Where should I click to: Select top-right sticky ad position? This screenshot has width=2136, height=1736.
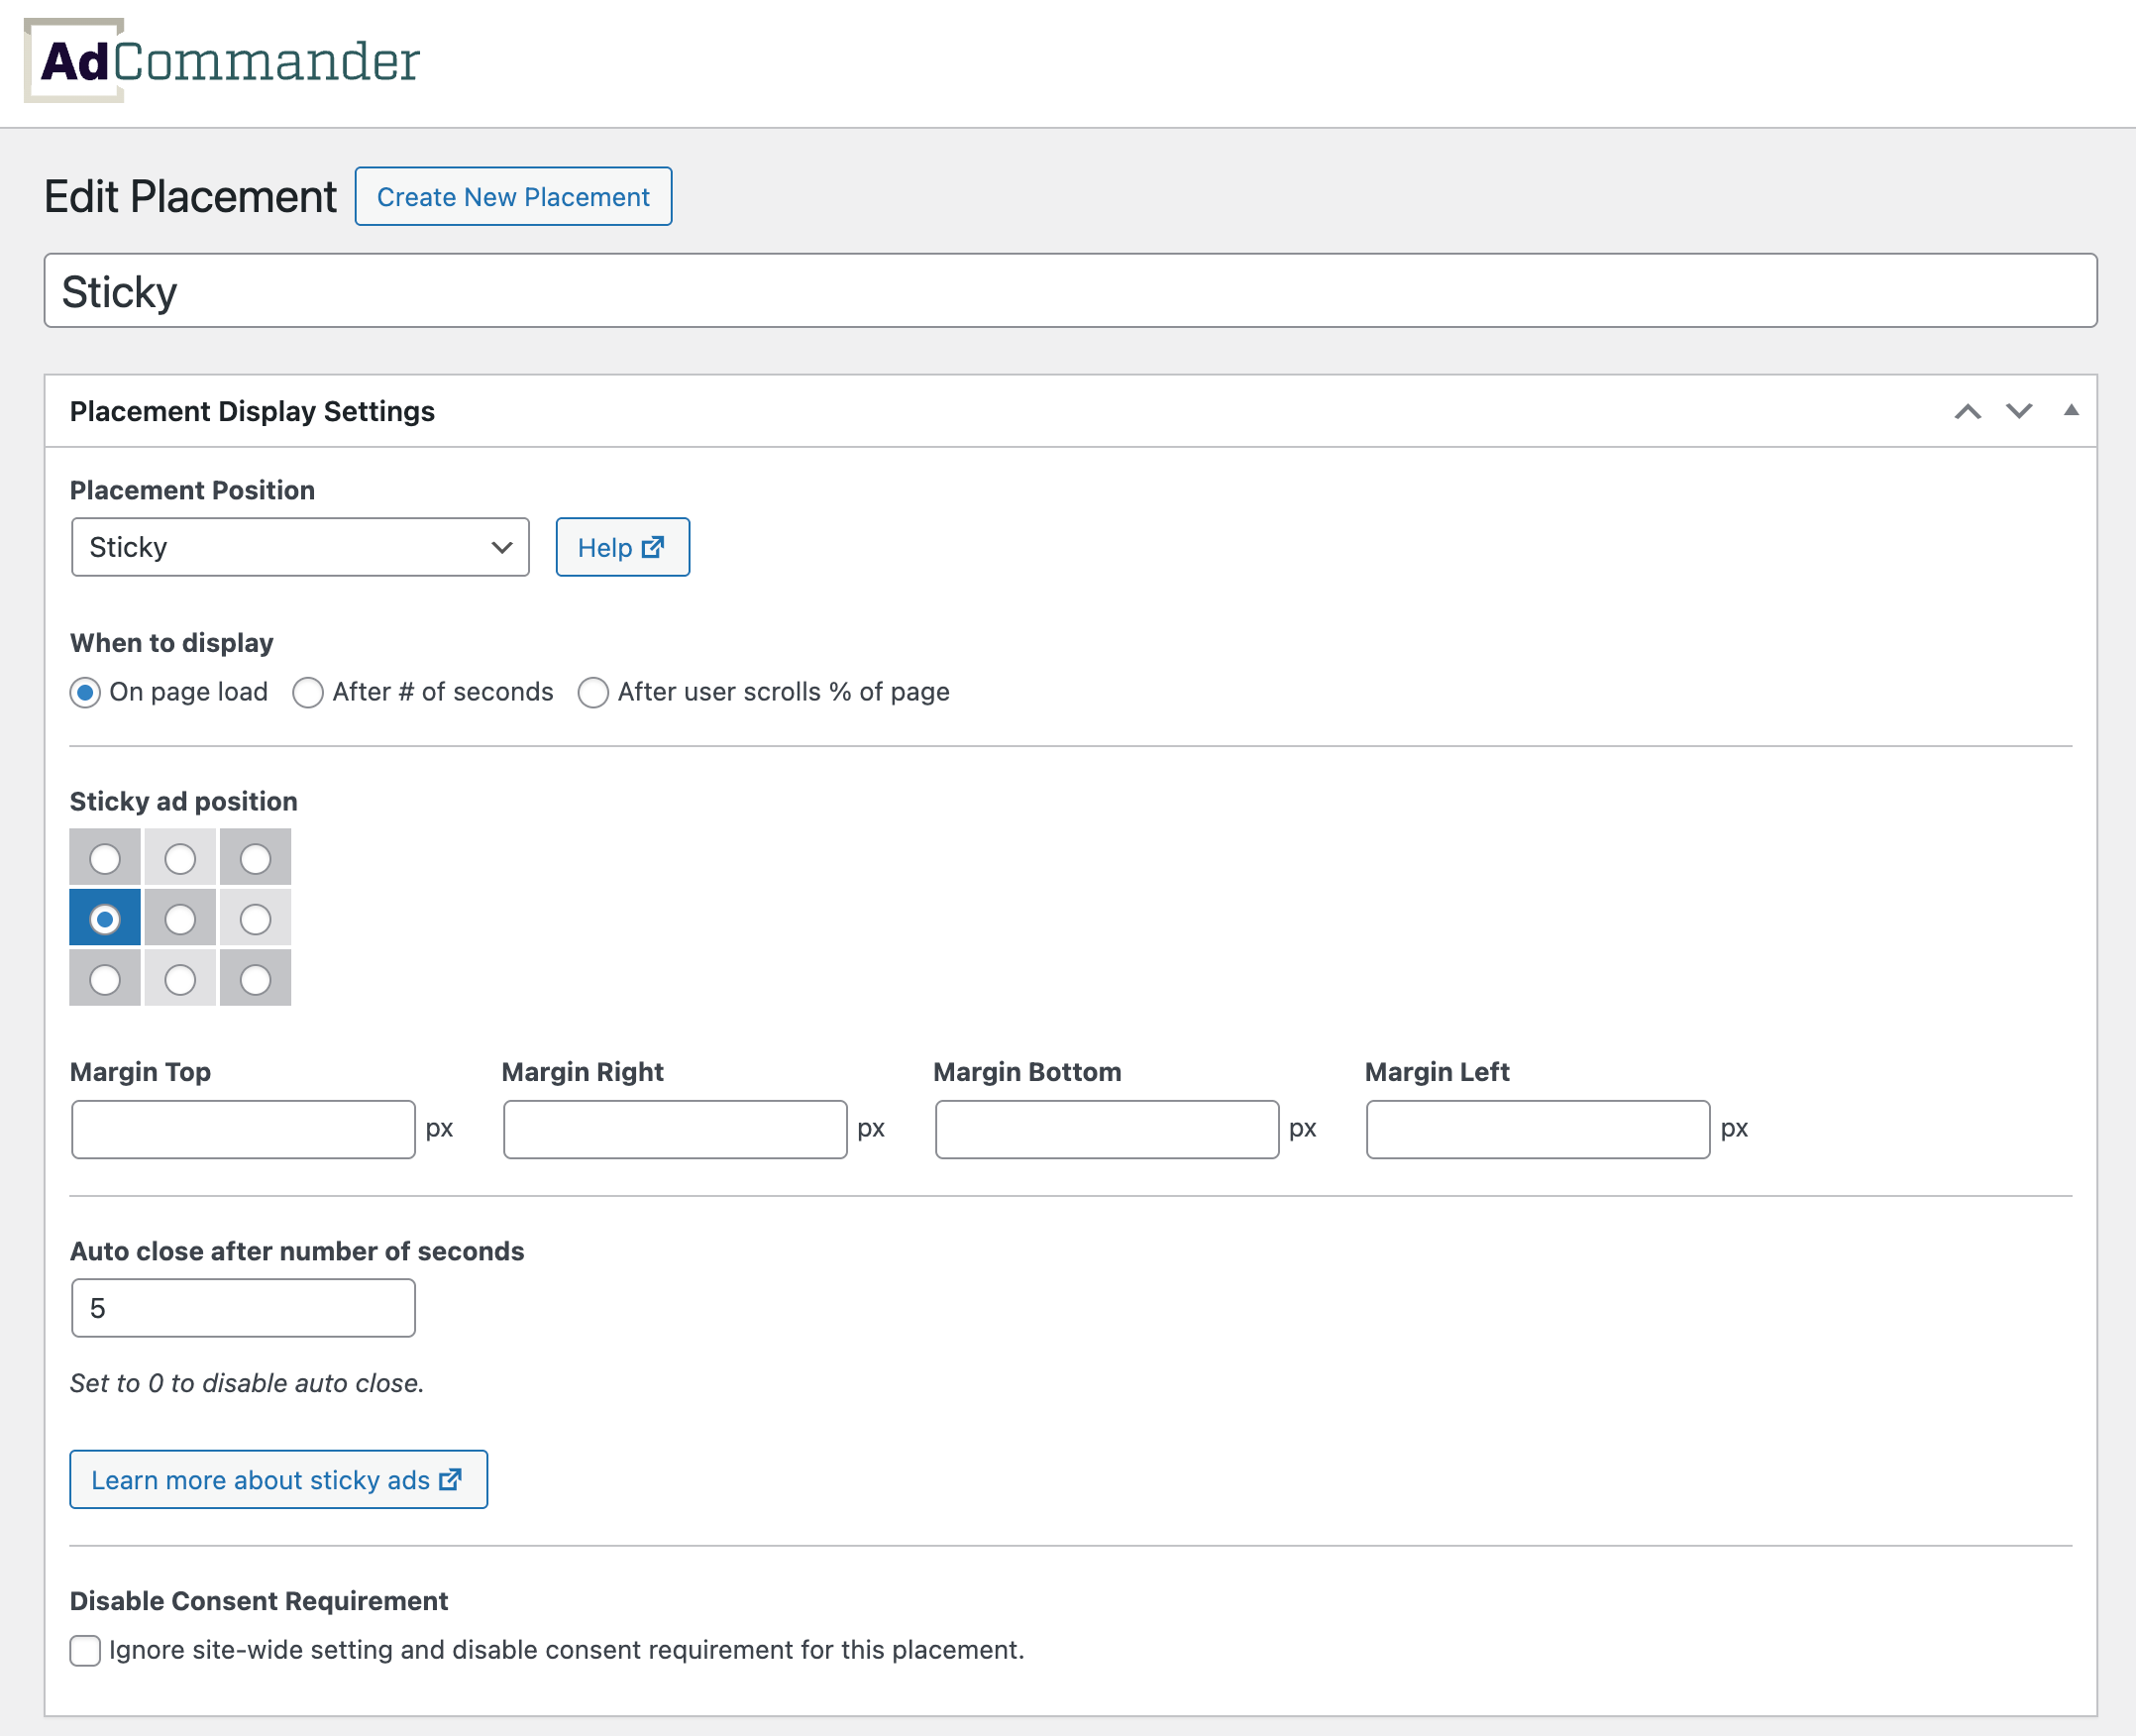255,858
